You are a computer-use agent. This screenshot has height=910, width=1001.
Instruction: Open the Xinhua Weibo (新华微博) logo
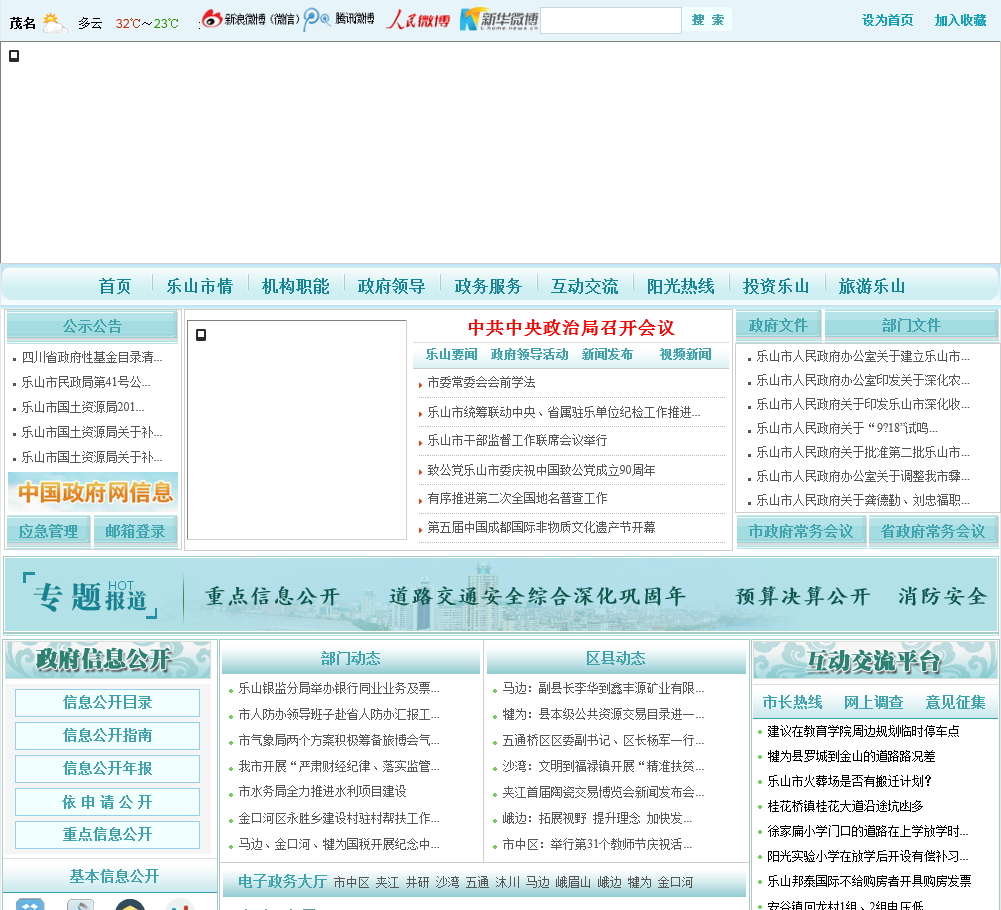coord(499,19)
